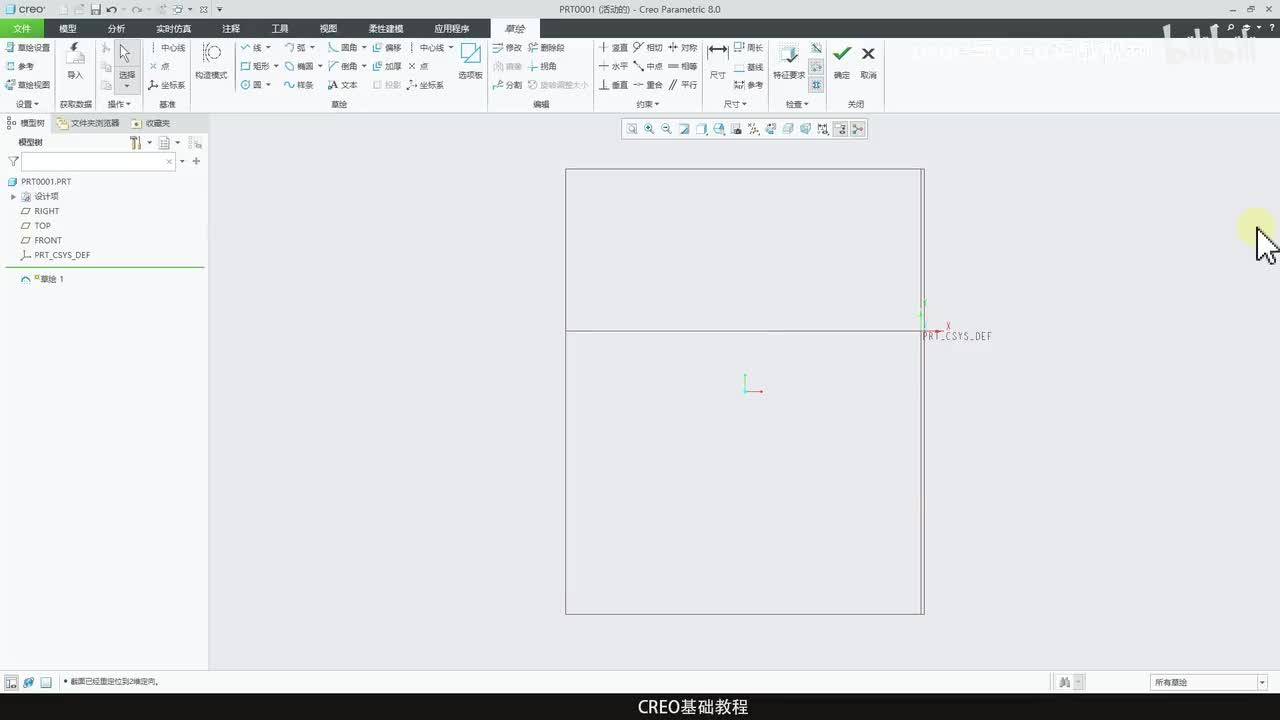This screenshot has width=1280, height=720.
Task: Switch to the 工具 (Tools) ribbon tab
Action: tap(280, 29)
